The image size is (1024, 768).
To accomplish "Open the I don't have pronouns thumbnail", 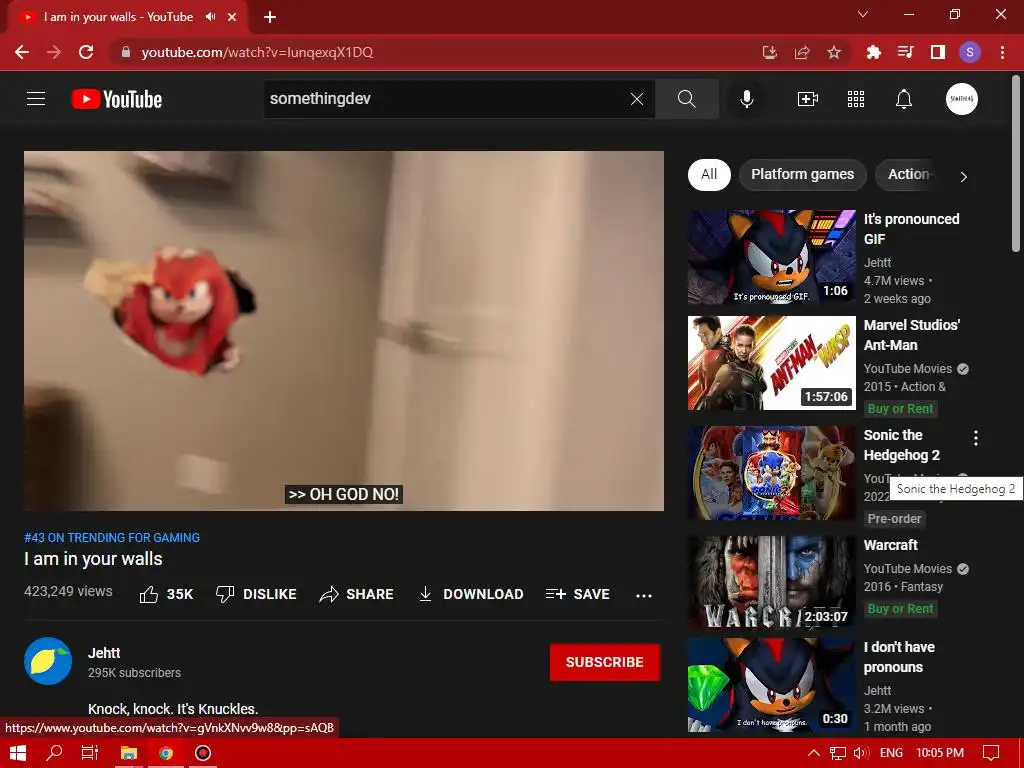I will (771, 685).
